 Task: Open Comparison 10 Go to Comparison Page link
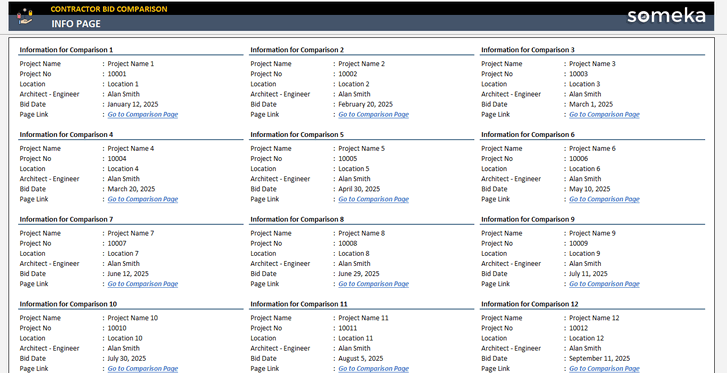(x=143, y=369)
